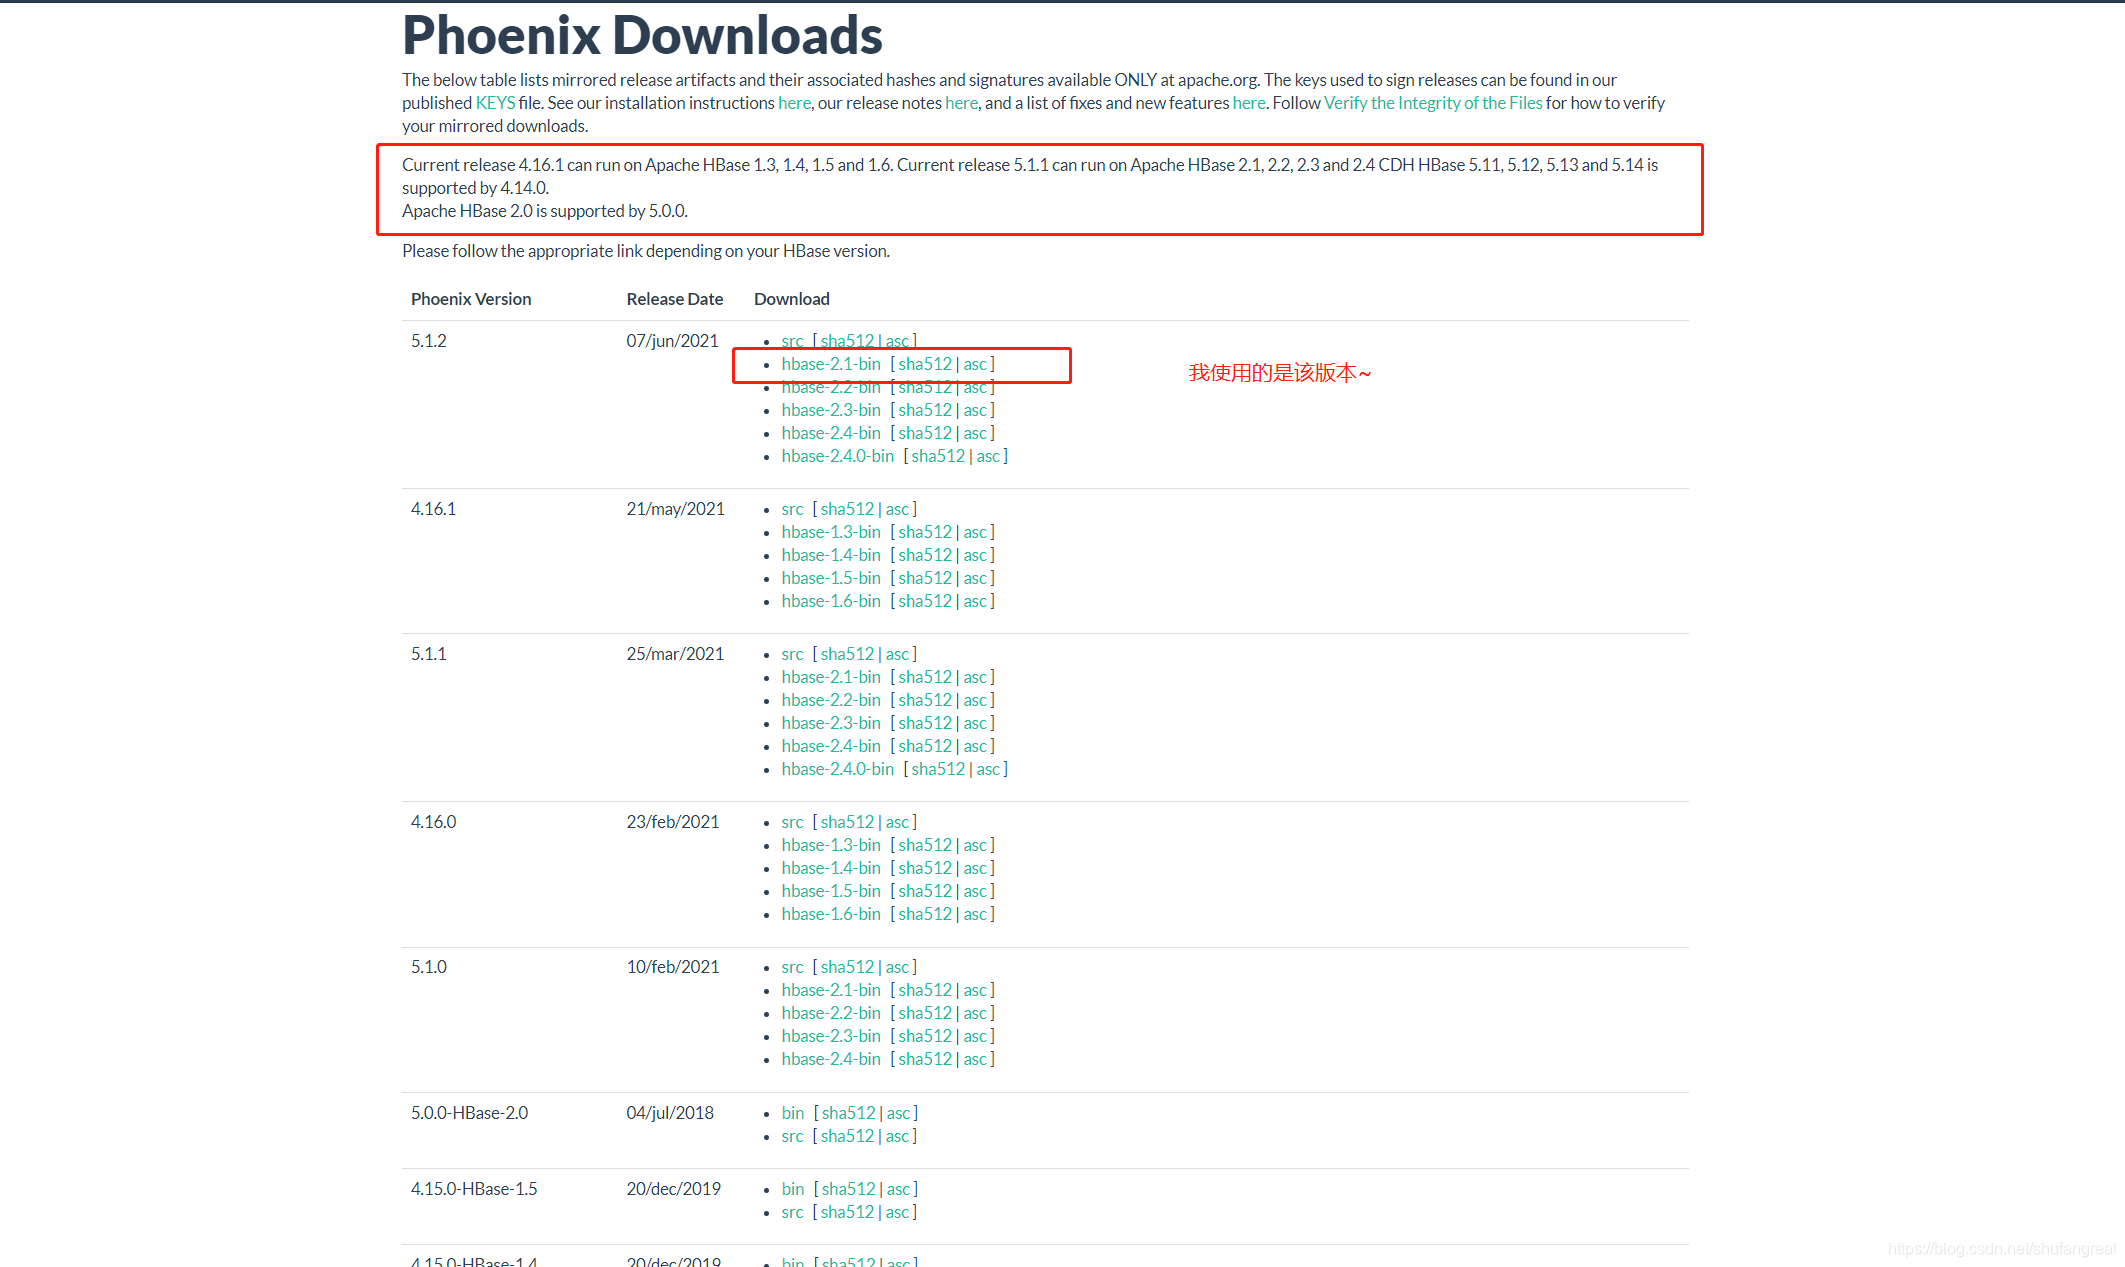Download hbase-1.5-bin for Phoenix 4.16.0
The width and height of the screenshot is (2125, 1267).
tap(830, 891)
